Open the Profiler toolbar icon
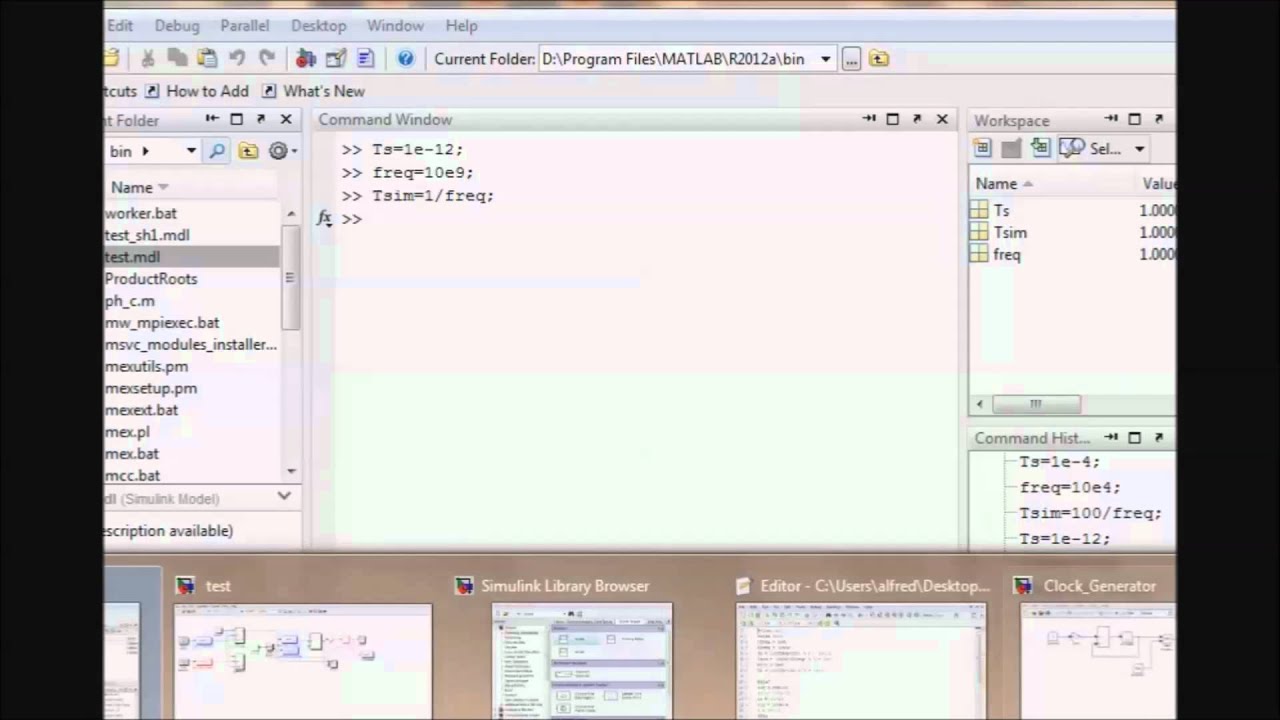Image resolution: width=1280 pixels, height=720 pixels. 365,59
